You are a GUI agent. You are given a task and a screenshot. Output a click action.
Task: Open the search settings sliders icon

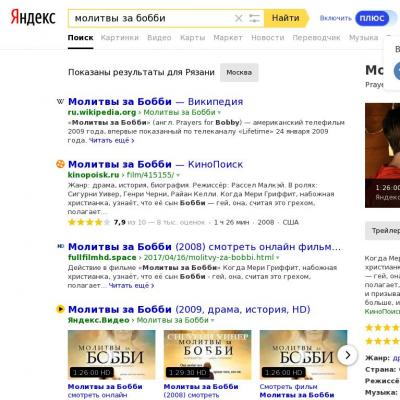(x=254, y=18)
